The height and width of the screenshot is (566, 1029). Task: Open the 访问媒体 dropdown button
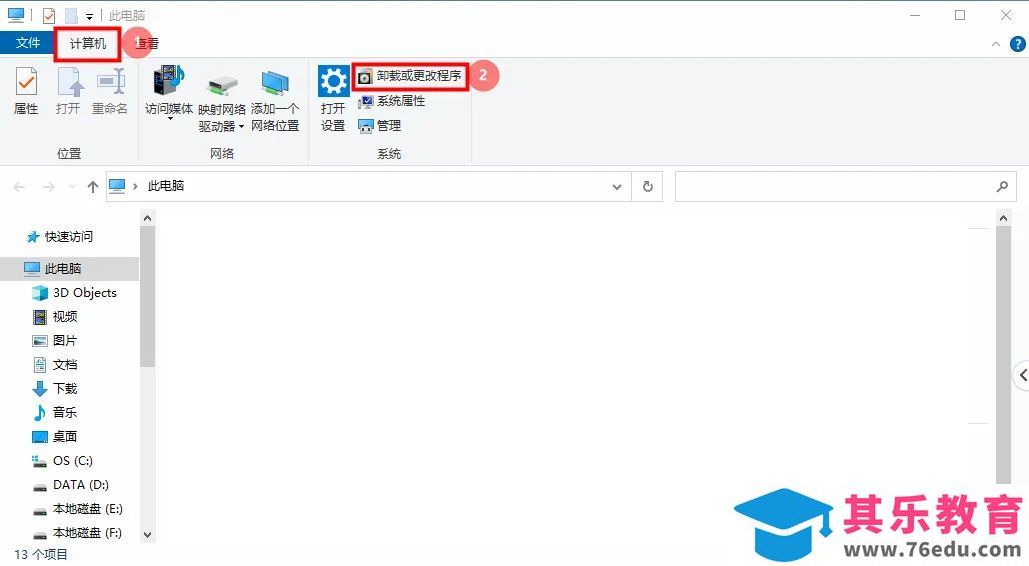coord(169,93)
